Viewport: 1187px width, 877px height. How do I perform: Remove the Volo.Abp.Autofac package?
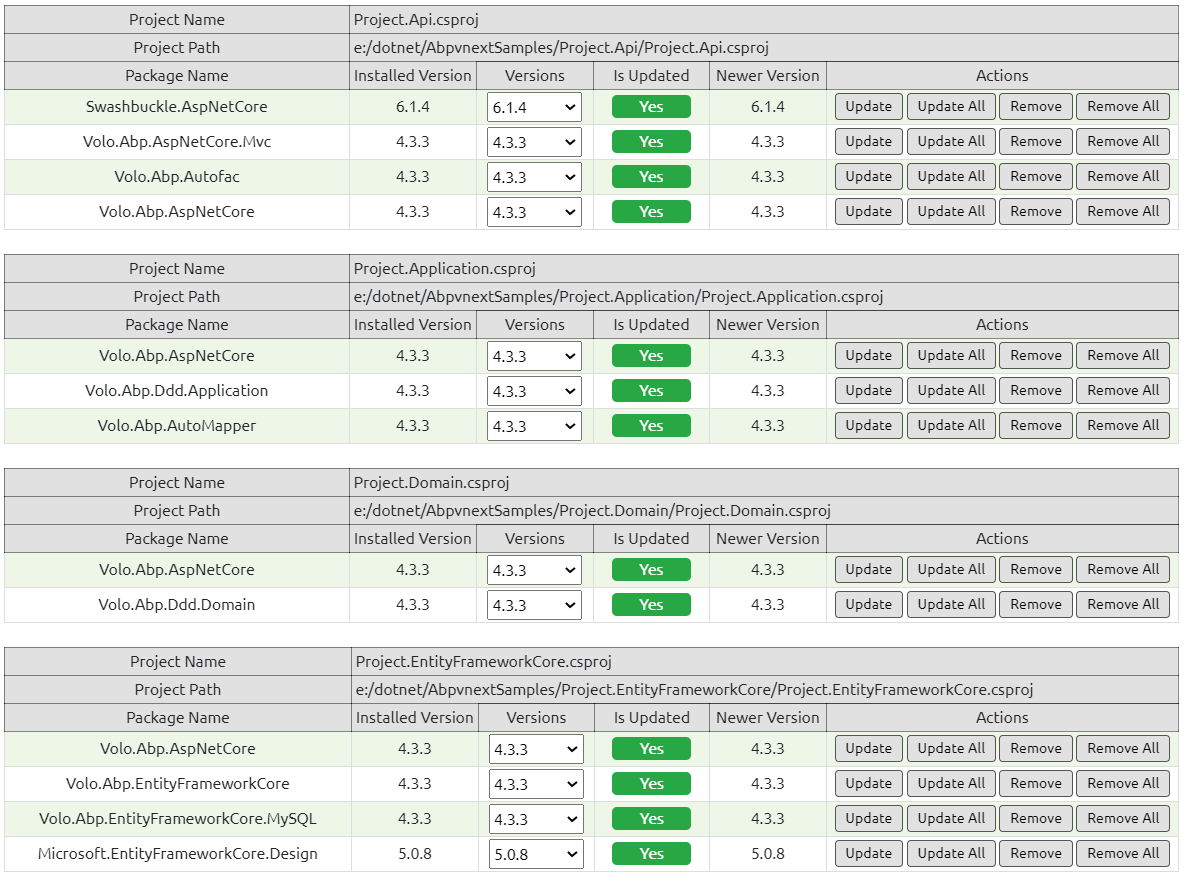pyautogui.click(x=1036, y=176)
